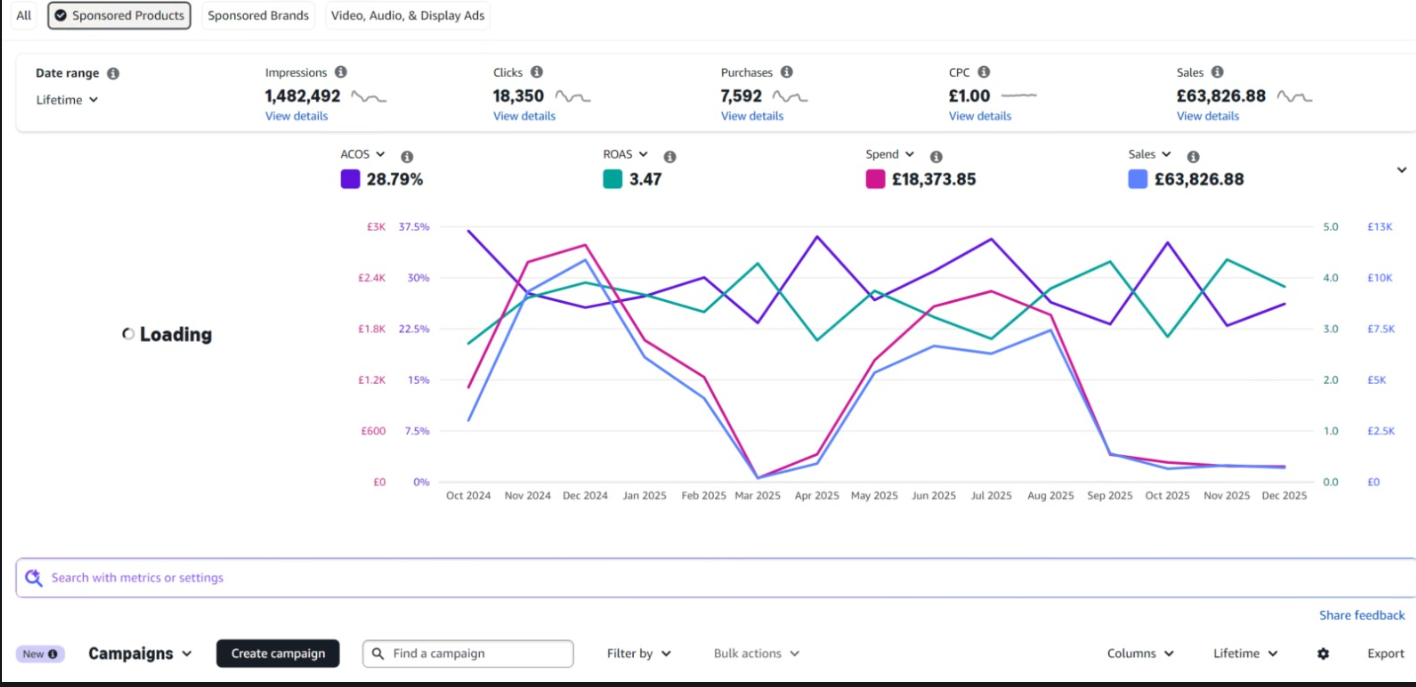
Task: Click Dec 2024 axis label
Action: (584, 495)
